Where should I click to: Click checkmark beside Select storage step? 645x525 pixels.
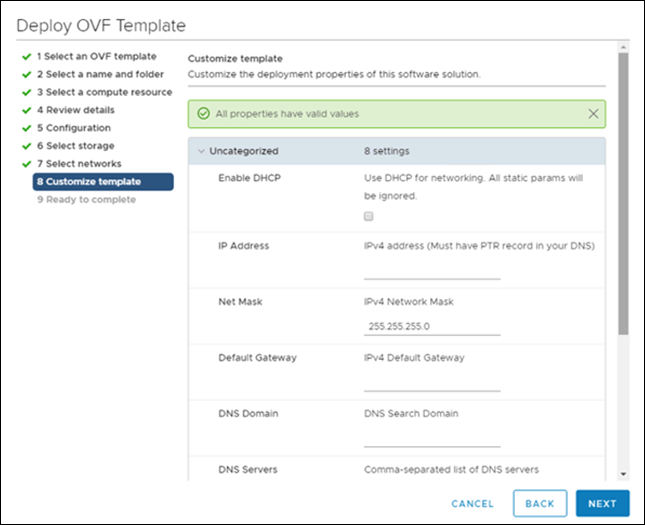coord(27,146)
